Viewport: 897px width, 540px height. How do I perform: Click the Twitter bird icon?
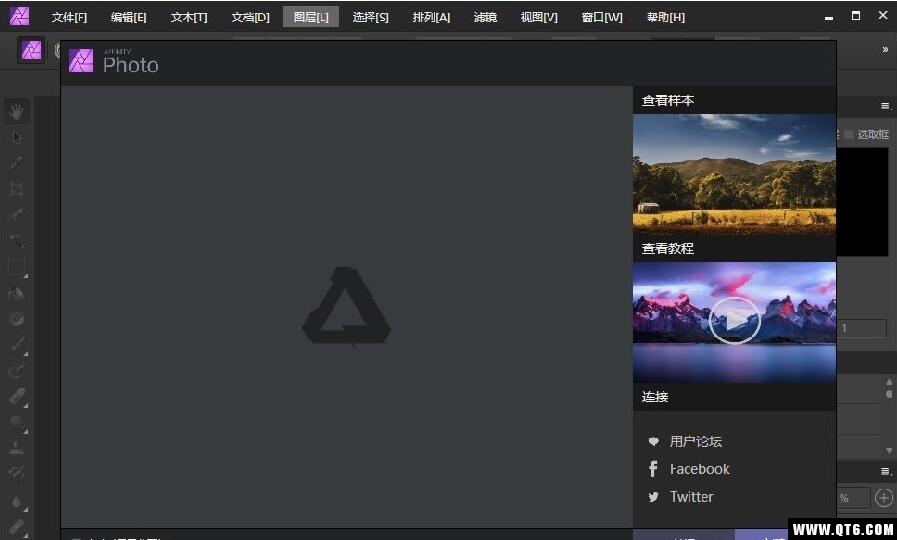coord(653,497)
